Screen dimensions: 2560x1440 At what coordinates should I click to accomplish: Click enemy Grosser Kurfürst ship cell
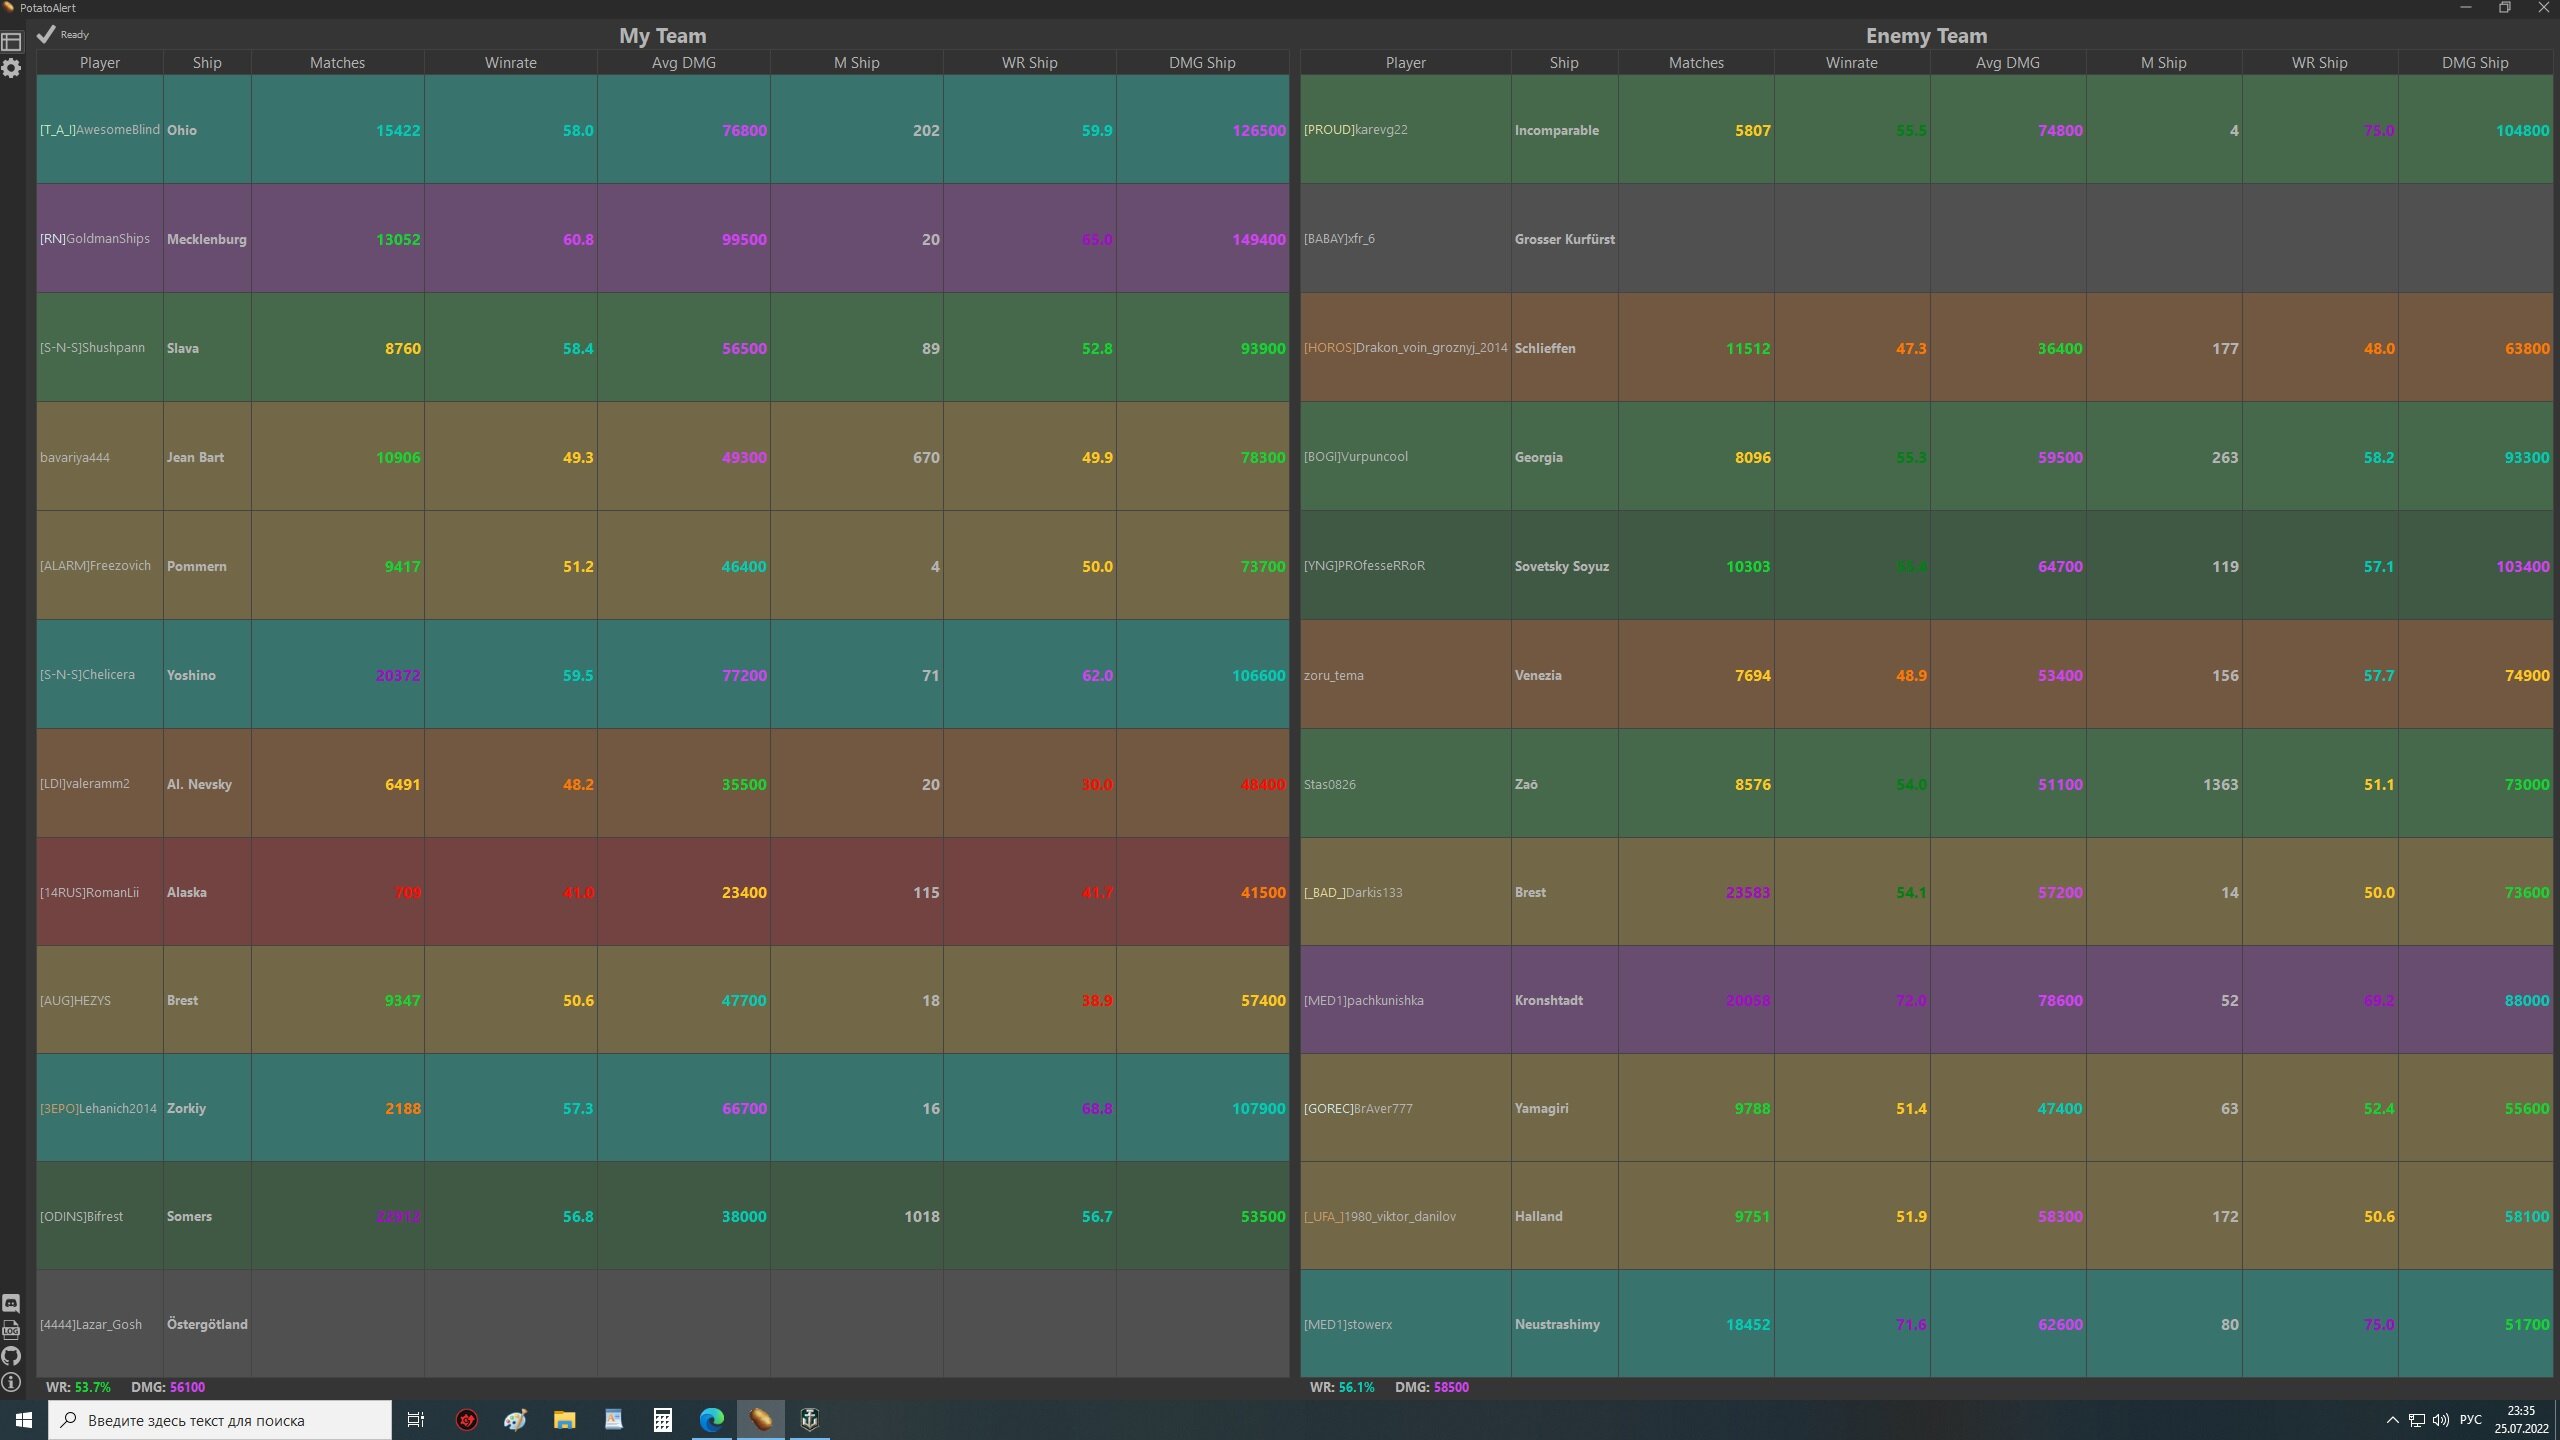click(1564, 239)
